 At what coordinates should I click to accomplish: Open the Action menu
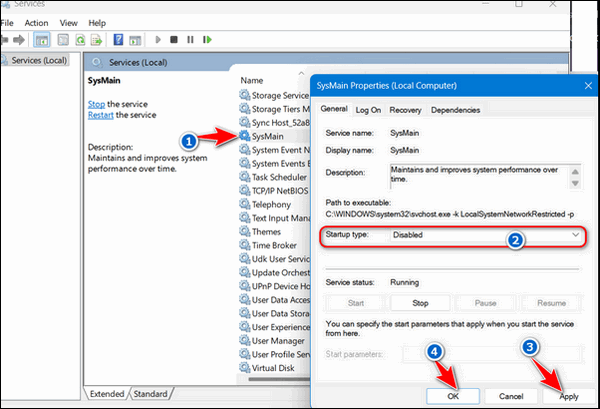36,23
